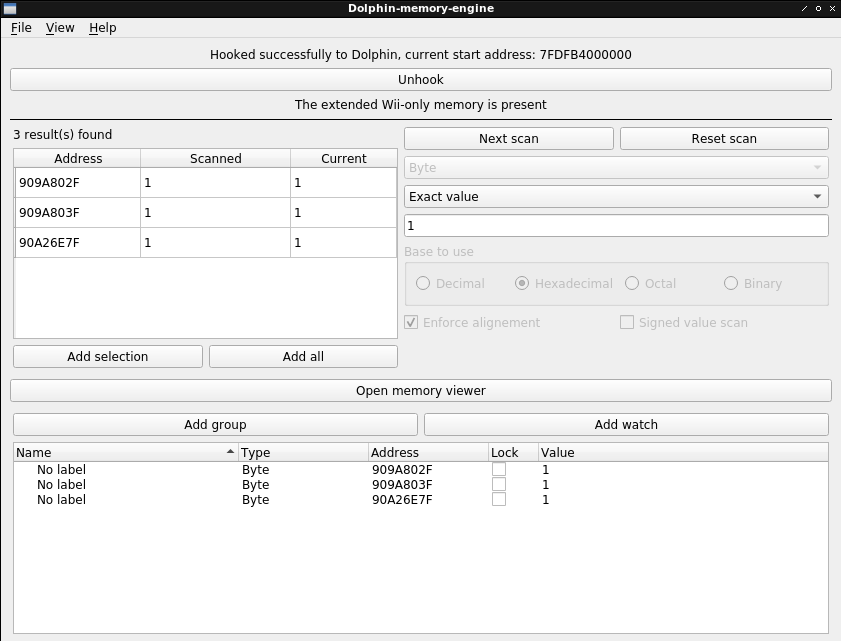Viewport: 841px width, 641px height.
Task: Click Add all button
Action: [303, 357]
